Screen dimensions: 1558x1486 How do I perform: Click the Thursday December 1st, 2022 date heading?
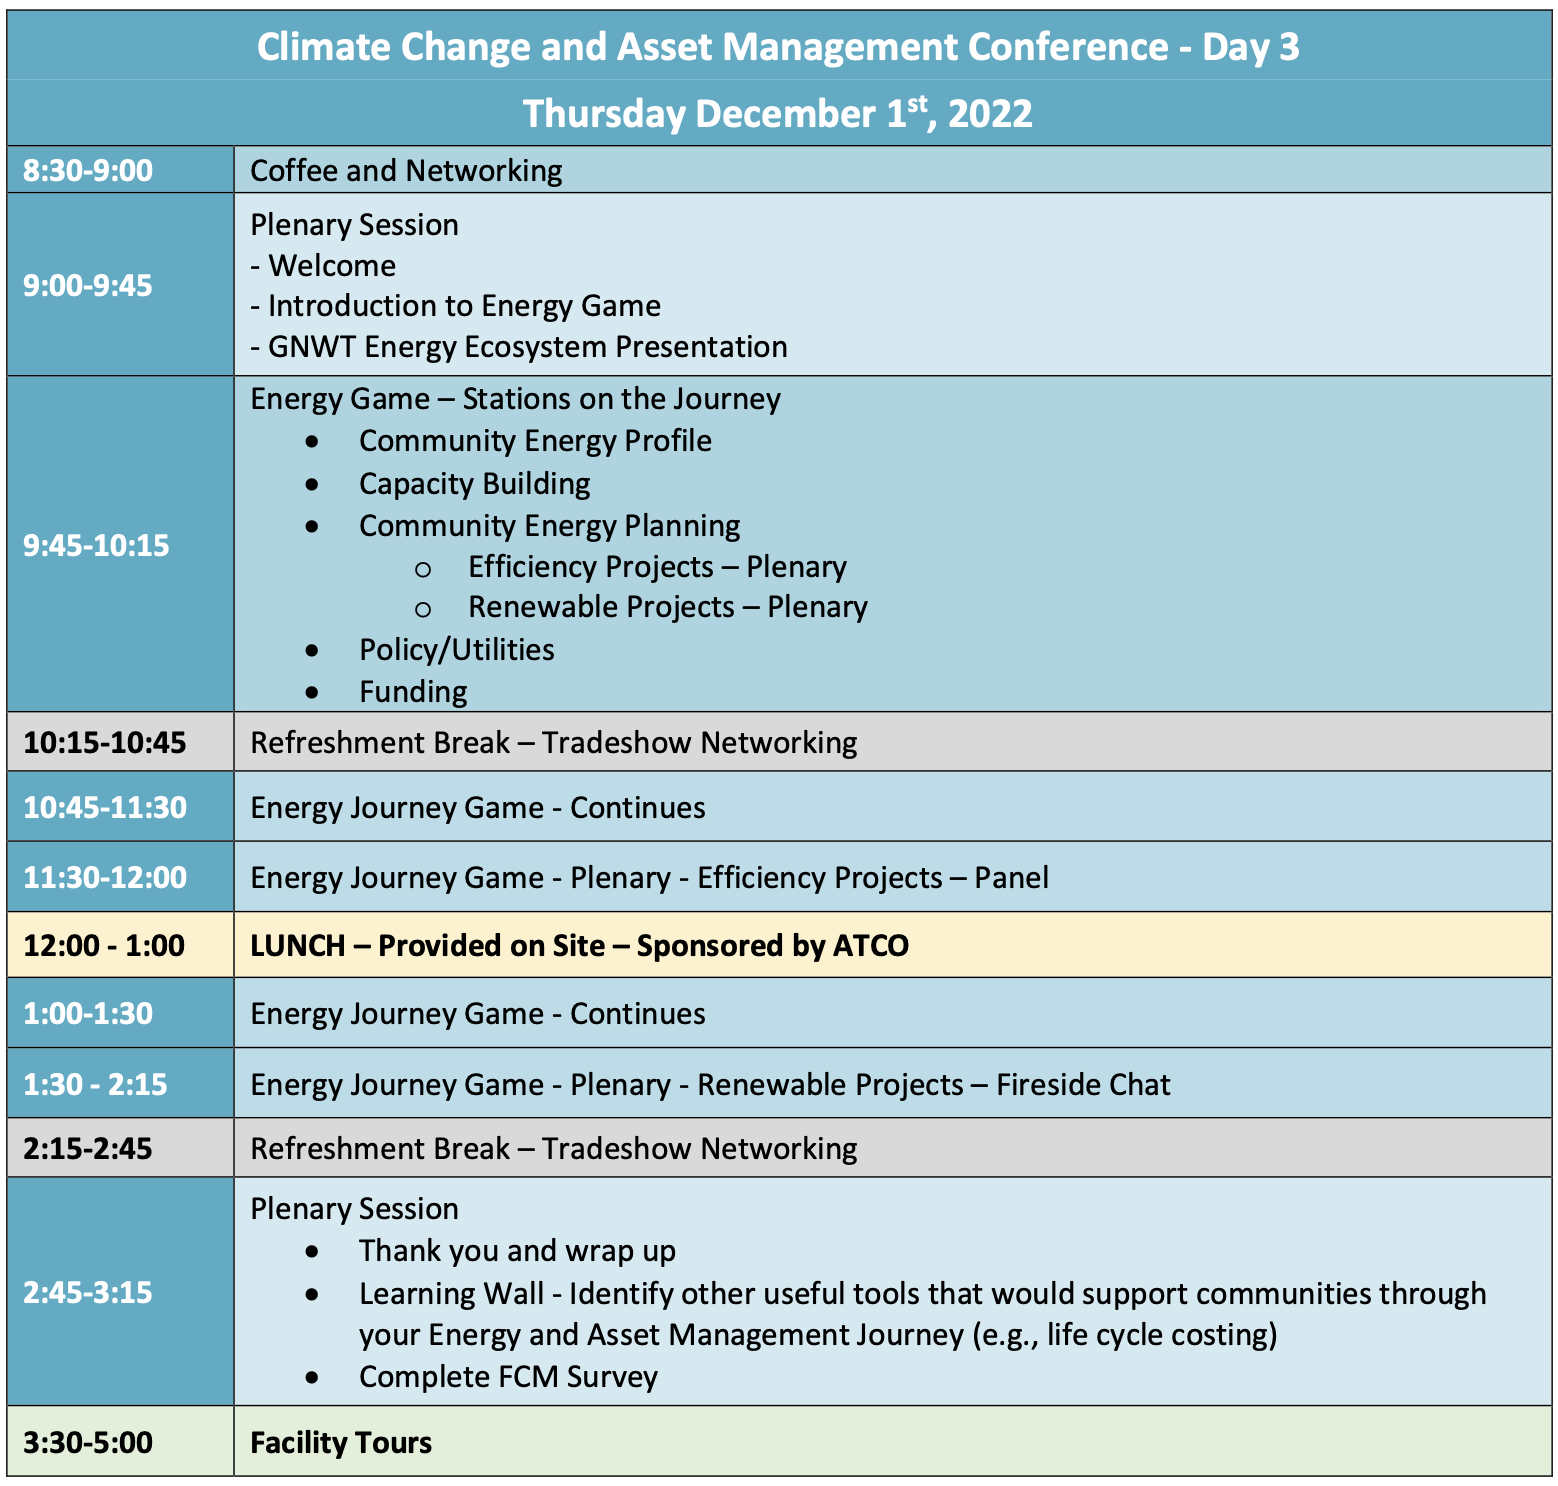(x=778, y=113)
